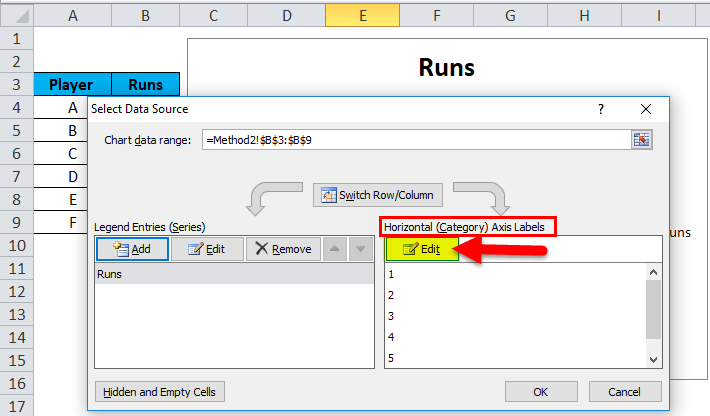Cancel the Select Data Source dialog

pyautogui.click(x=624, y=392)
